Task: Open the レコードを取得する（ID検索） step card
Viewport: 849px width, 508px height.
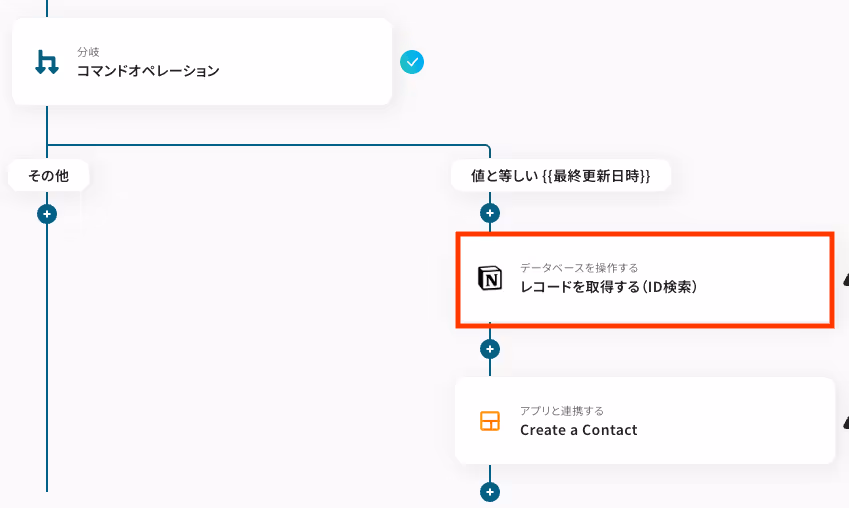Action: pos(645,280)
